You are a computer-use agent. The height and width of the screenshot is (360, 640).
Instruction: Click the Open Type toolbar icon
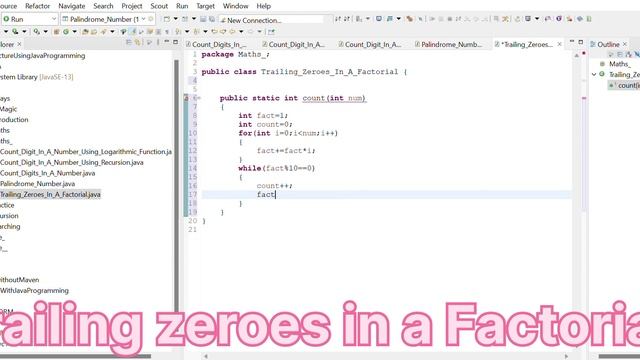coord(85,31)
